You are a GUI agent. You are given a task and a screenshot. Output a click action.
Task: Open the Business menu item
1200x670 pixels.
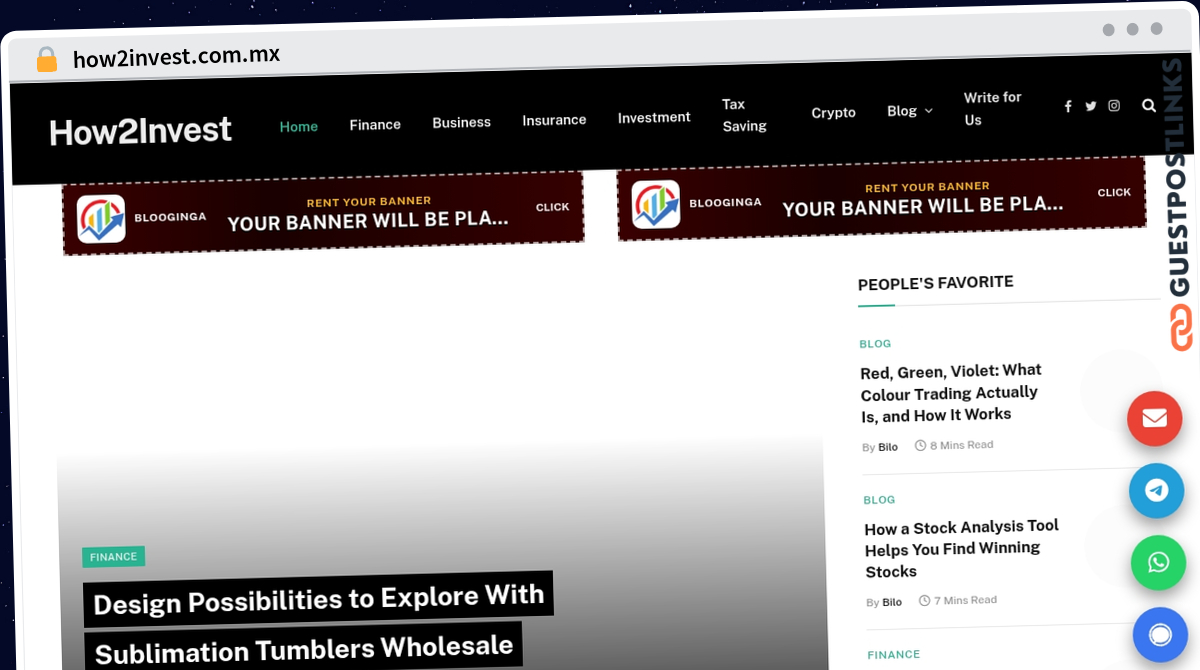(x=462, y=122)
